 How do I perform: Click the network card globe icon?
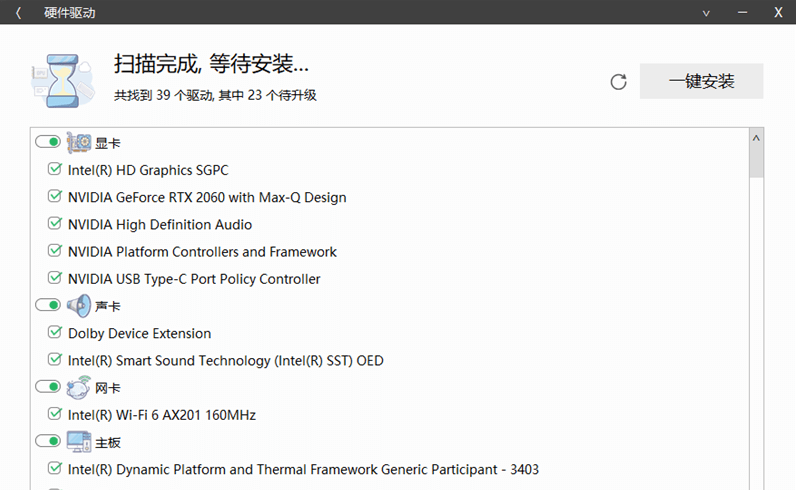tap(78, 387)
